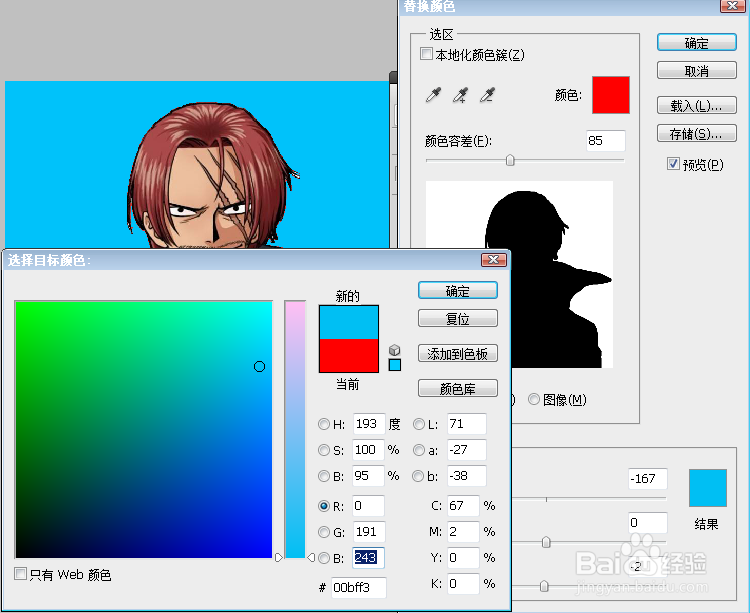750x613 pixels.
Task: Click 取消 in the Replace Color dialog
Action: pyautogui.click(x=696, y=70)
